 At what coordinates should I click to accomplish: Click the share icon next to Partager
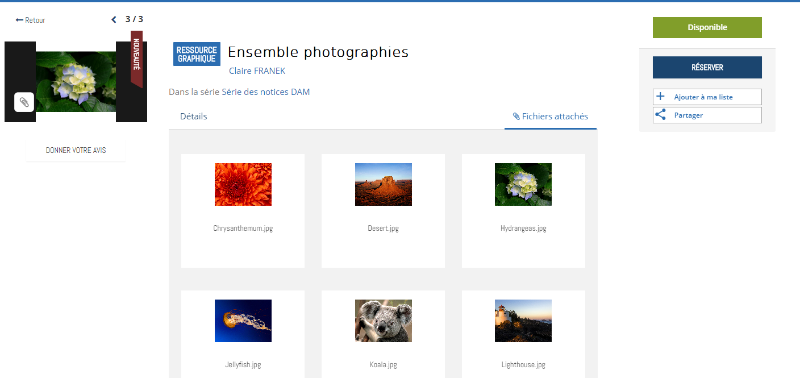click(660, 115)
